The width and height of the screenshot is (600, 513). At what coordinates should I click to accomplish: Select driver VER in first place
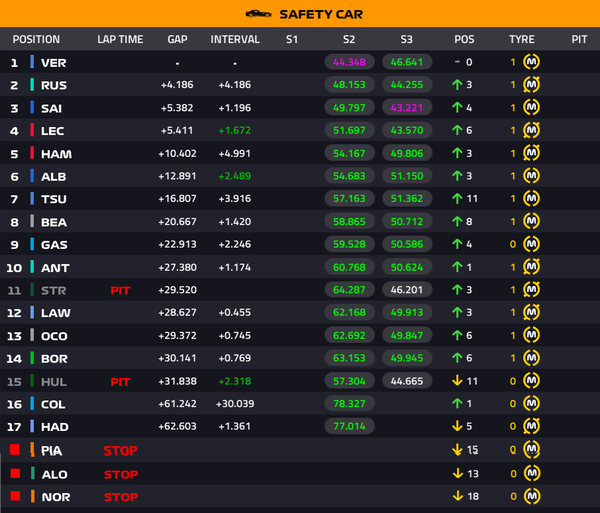pyautogui.click(x=54, y=63)
